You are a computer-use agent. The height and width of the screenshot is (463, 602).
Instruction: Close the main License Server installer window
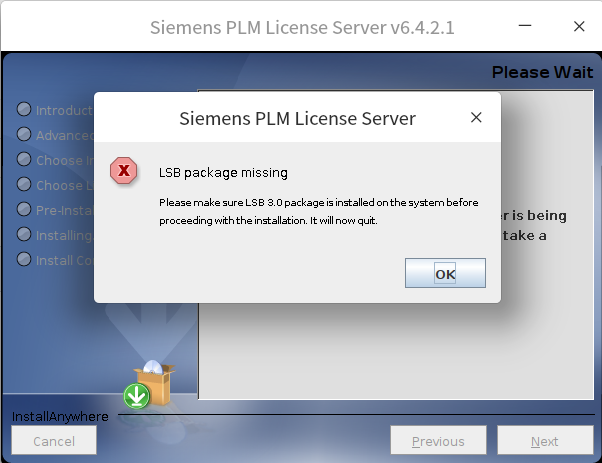[578, 27]
